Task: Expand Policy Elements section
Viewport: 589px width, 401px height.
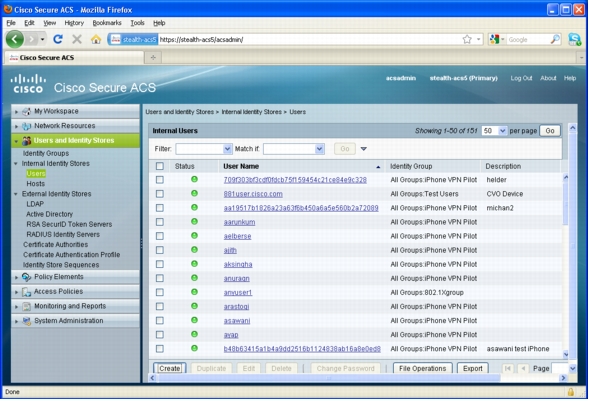Action: [x=16, y=277]
